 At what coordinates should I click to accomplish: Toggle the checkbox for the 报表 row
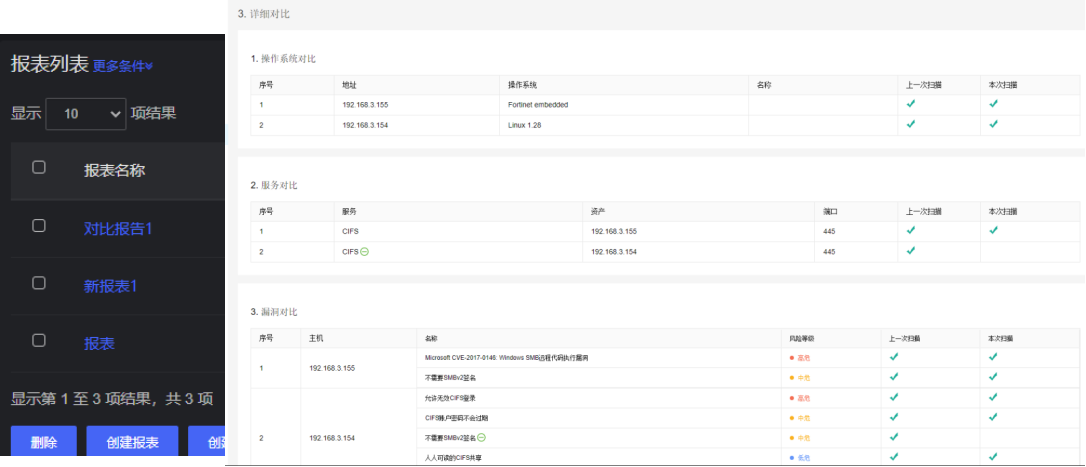[39, 341]
